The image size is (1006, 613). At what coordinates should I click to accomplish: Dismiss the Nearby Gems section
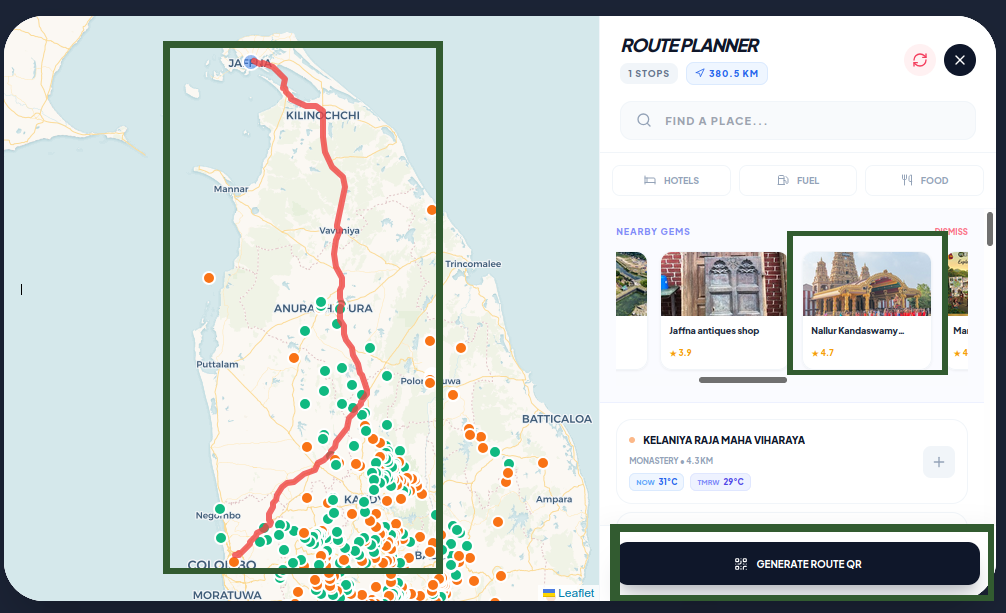[951, 231]
